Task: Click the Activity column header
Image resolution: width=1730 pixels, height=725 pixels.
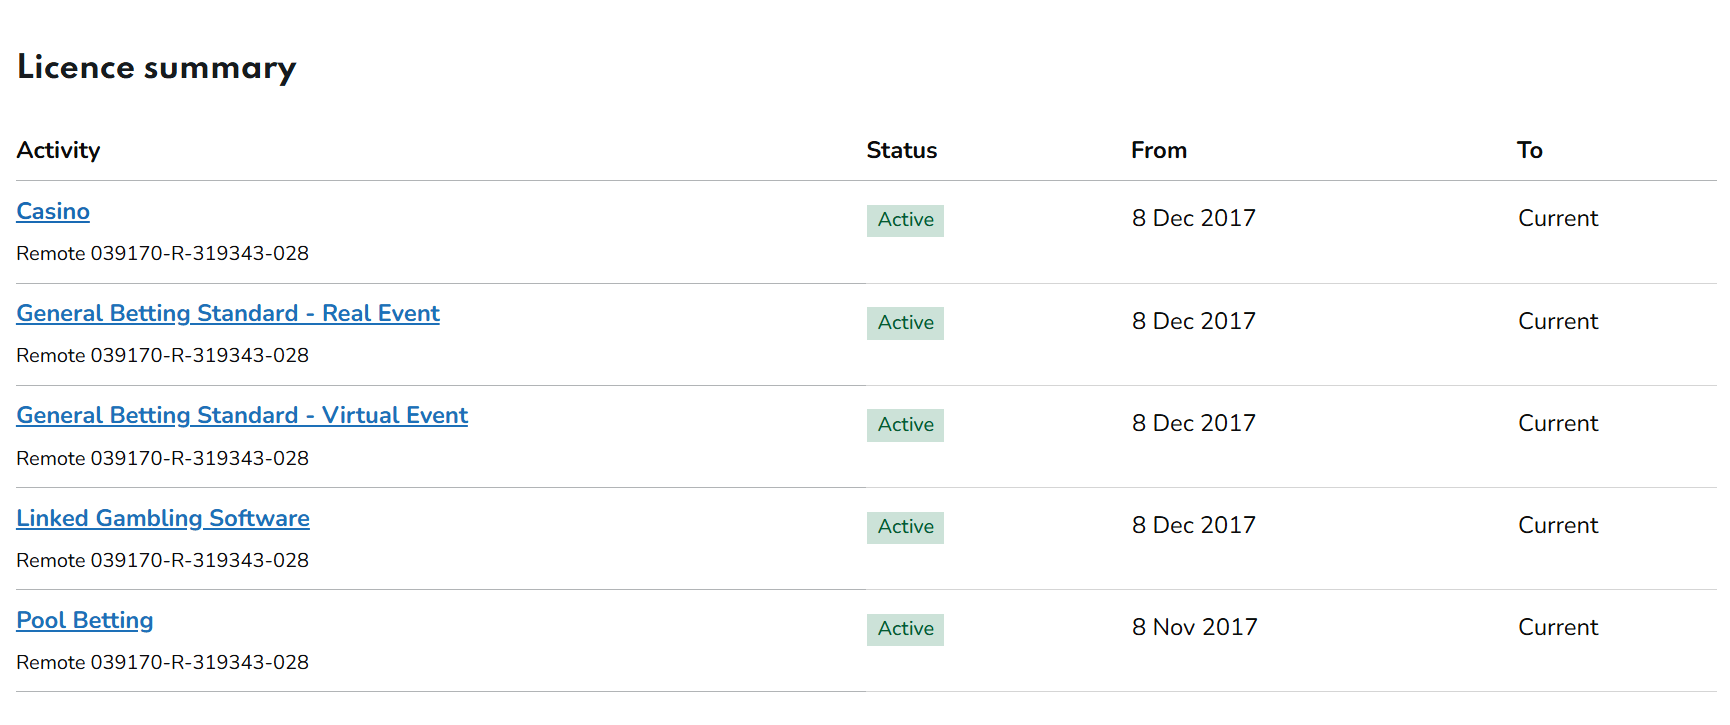Action: coord(59,151)
